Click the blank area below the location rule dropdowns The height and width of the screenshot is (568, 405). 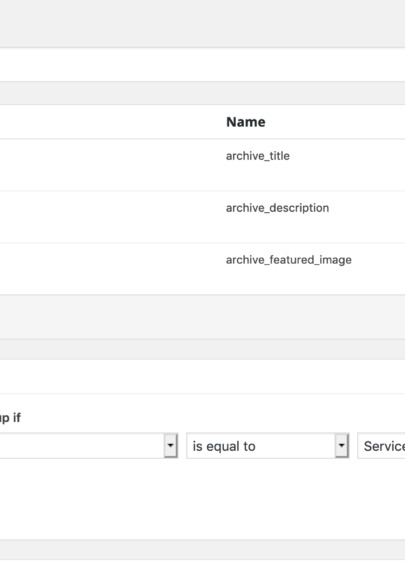[202, 499]
